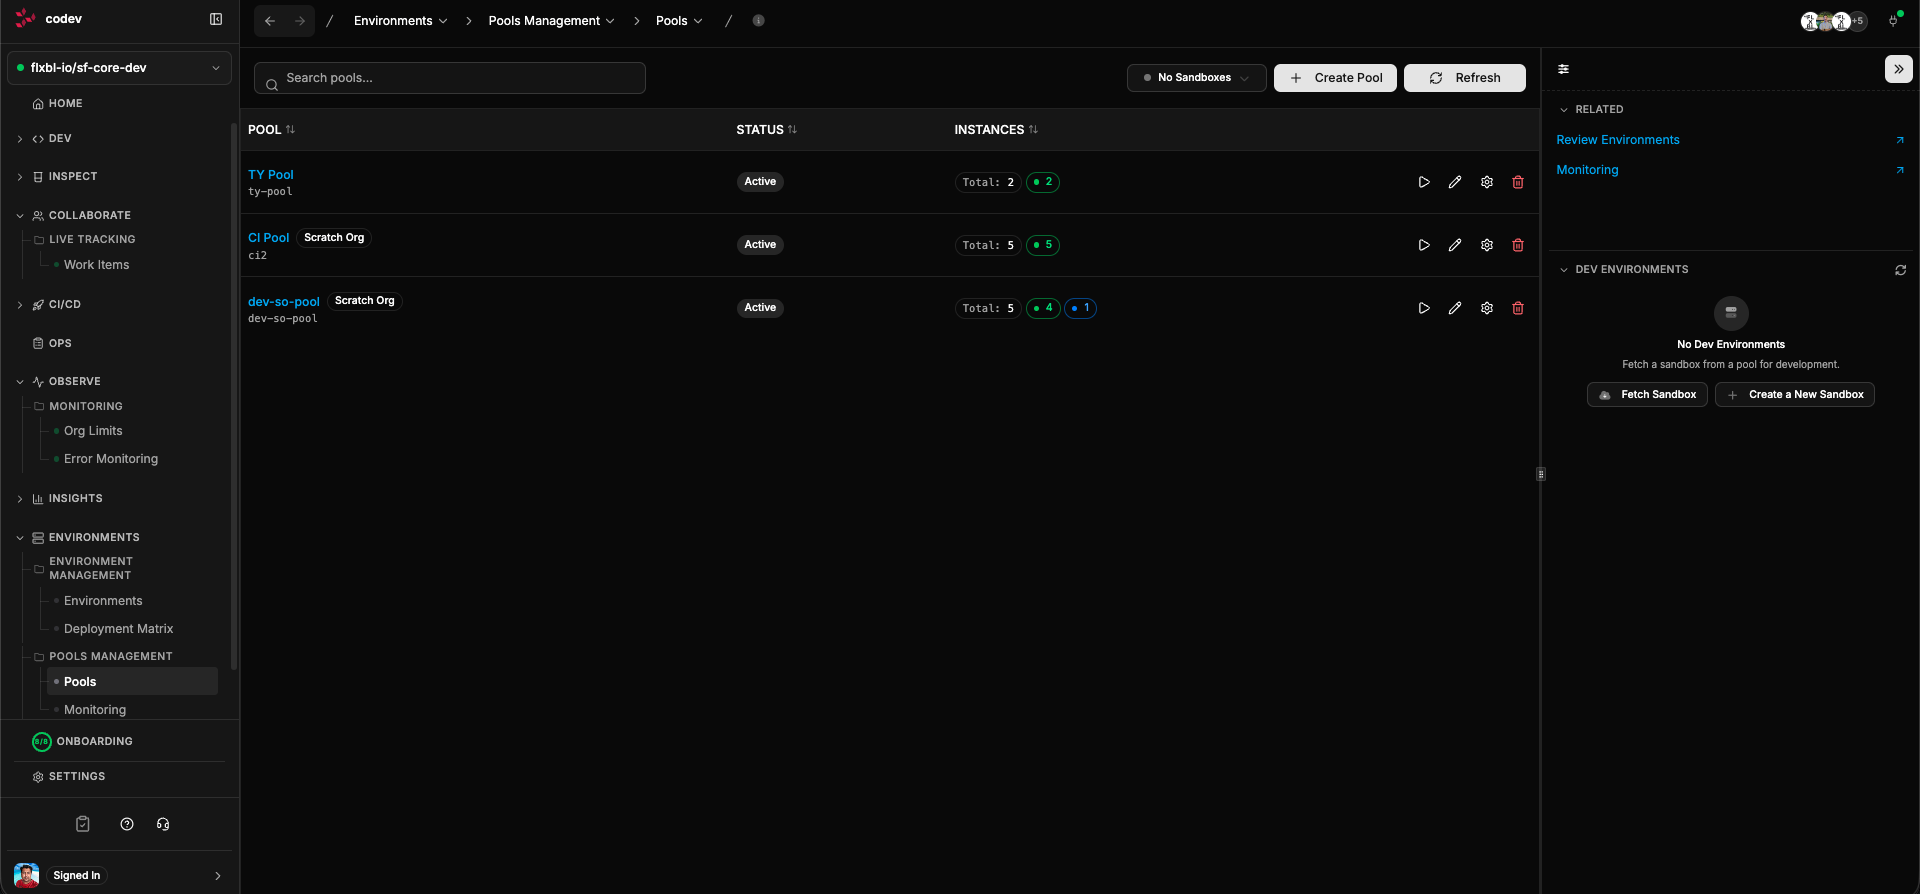This screenshot has height=894, width=1920.
Task: Open the No Sandboxes filter dropdown
Action: pos(1196,78)
